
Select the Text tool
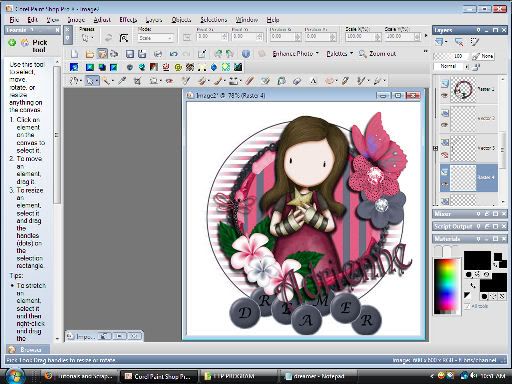tap(313, 80)
